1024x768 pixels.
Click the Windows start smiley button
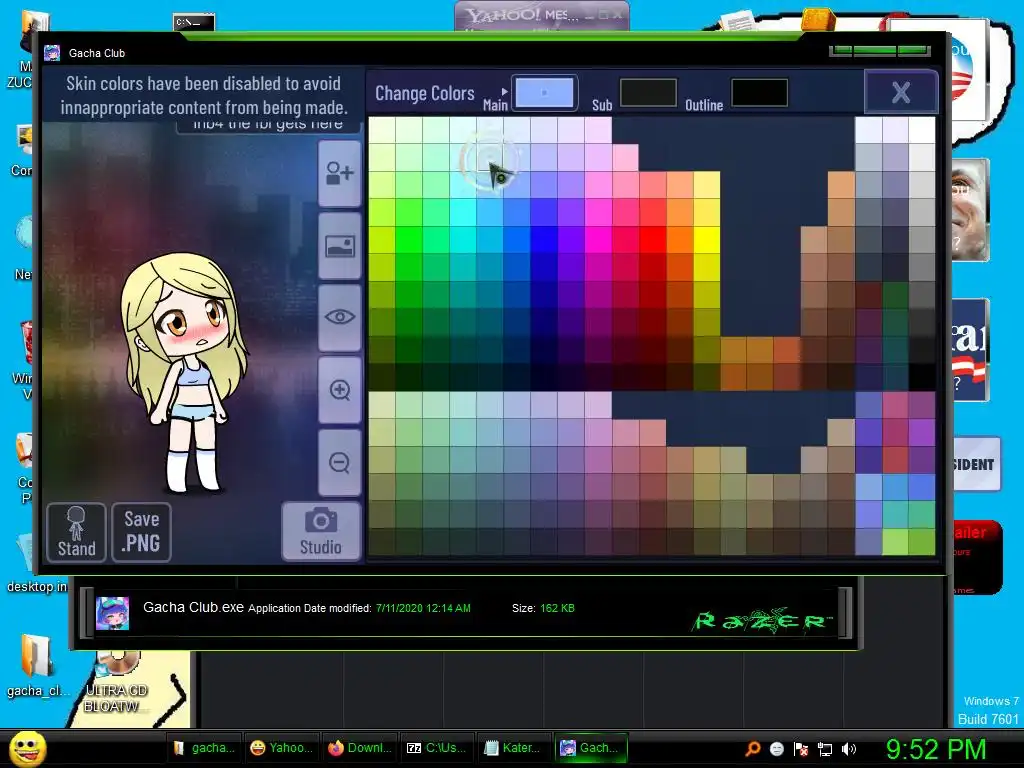pyautogui.click(x=28, y=748)
